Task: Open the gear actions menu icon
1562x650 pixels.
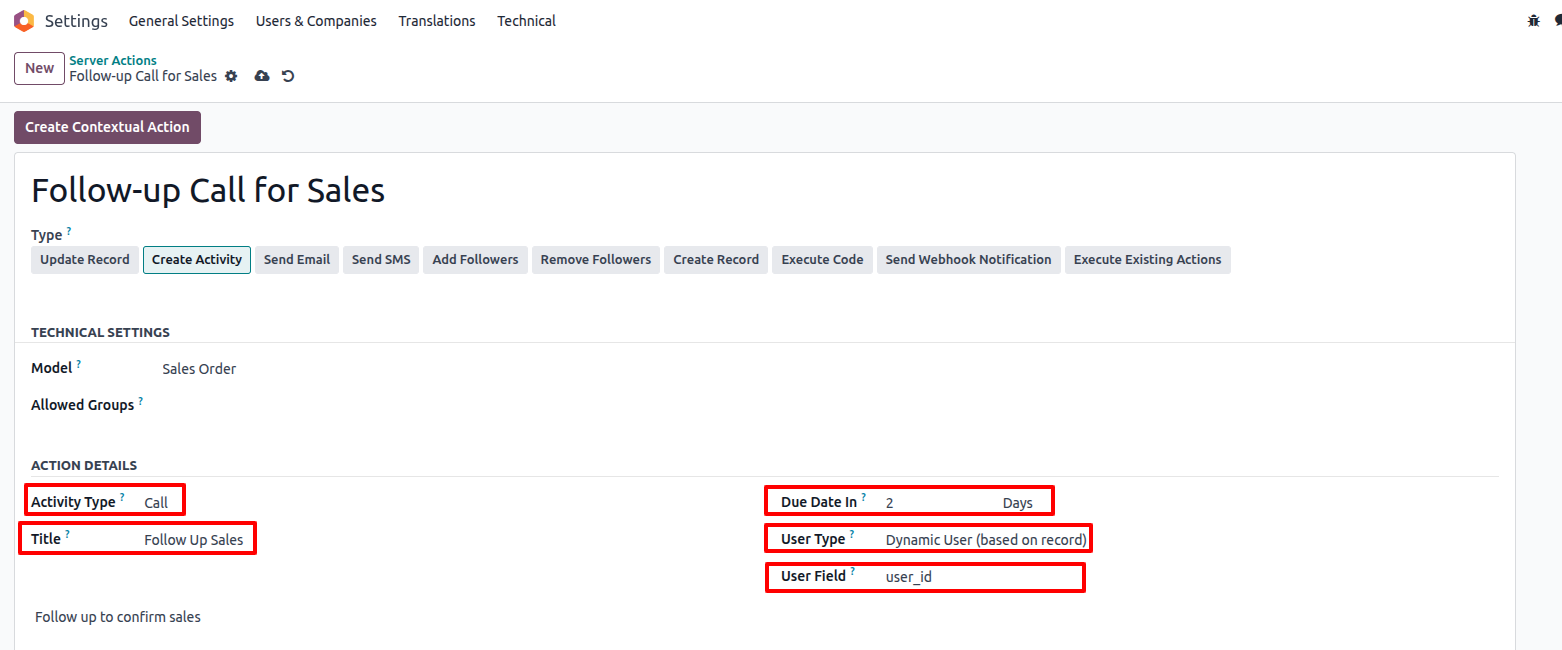Action: tap(231, 76)
